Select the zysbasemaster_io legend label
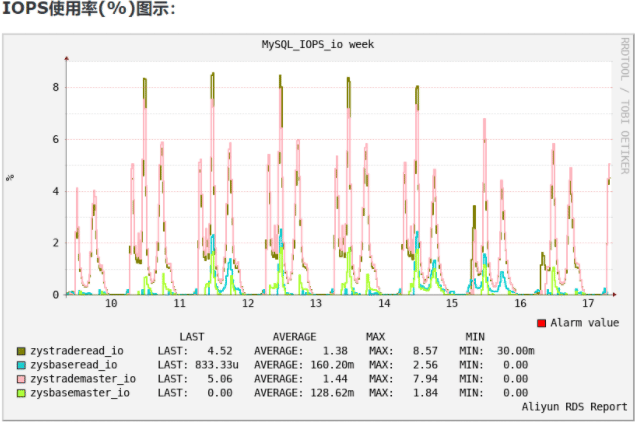 click(x=80, y=393)
